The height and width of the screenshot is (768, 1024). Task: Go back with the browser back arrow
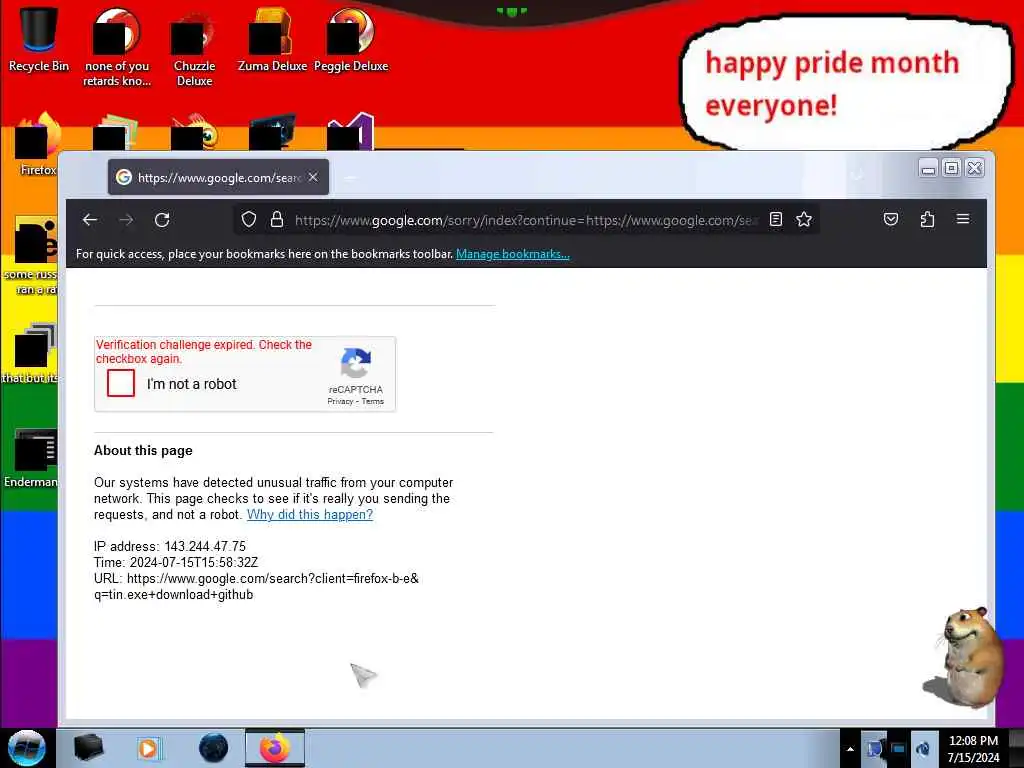[90, 220]
